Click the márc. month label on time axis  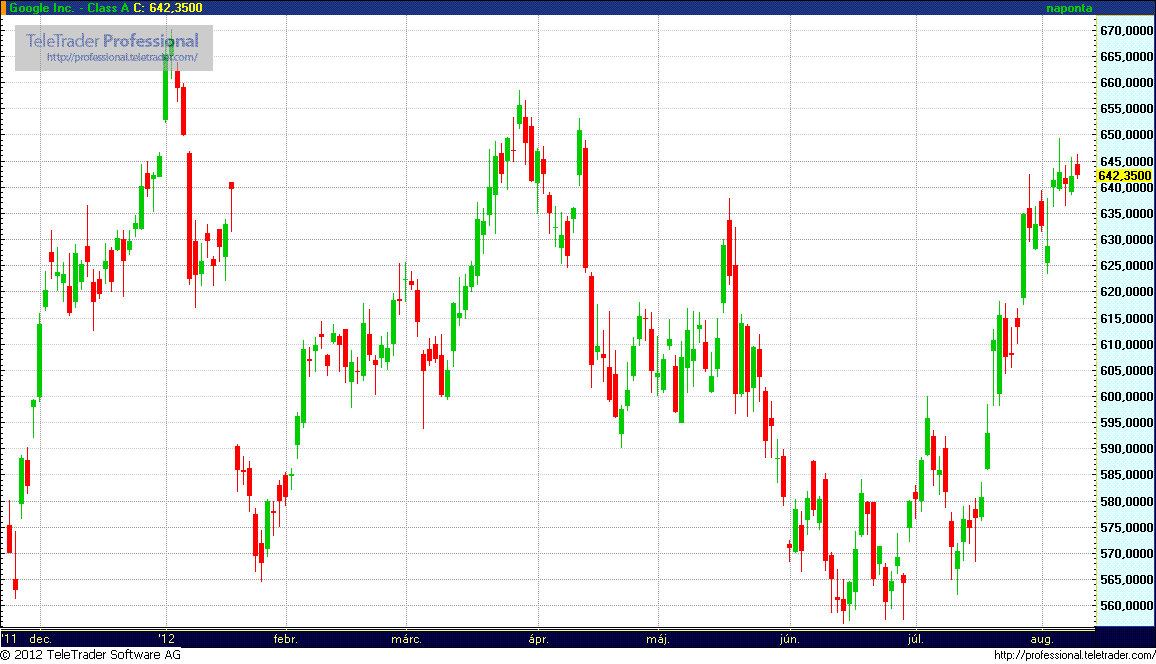tap(406, 639)
